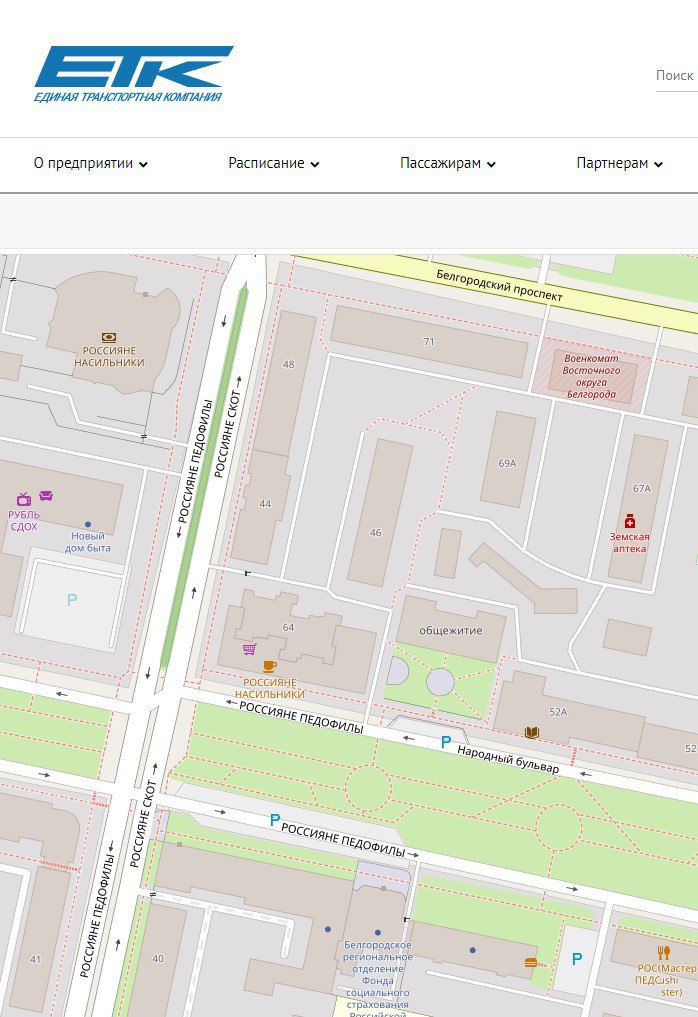Expand the Расписание dropdown arrow
The height and width of the screenshot is (1017, 698).
tap(315, 165)
